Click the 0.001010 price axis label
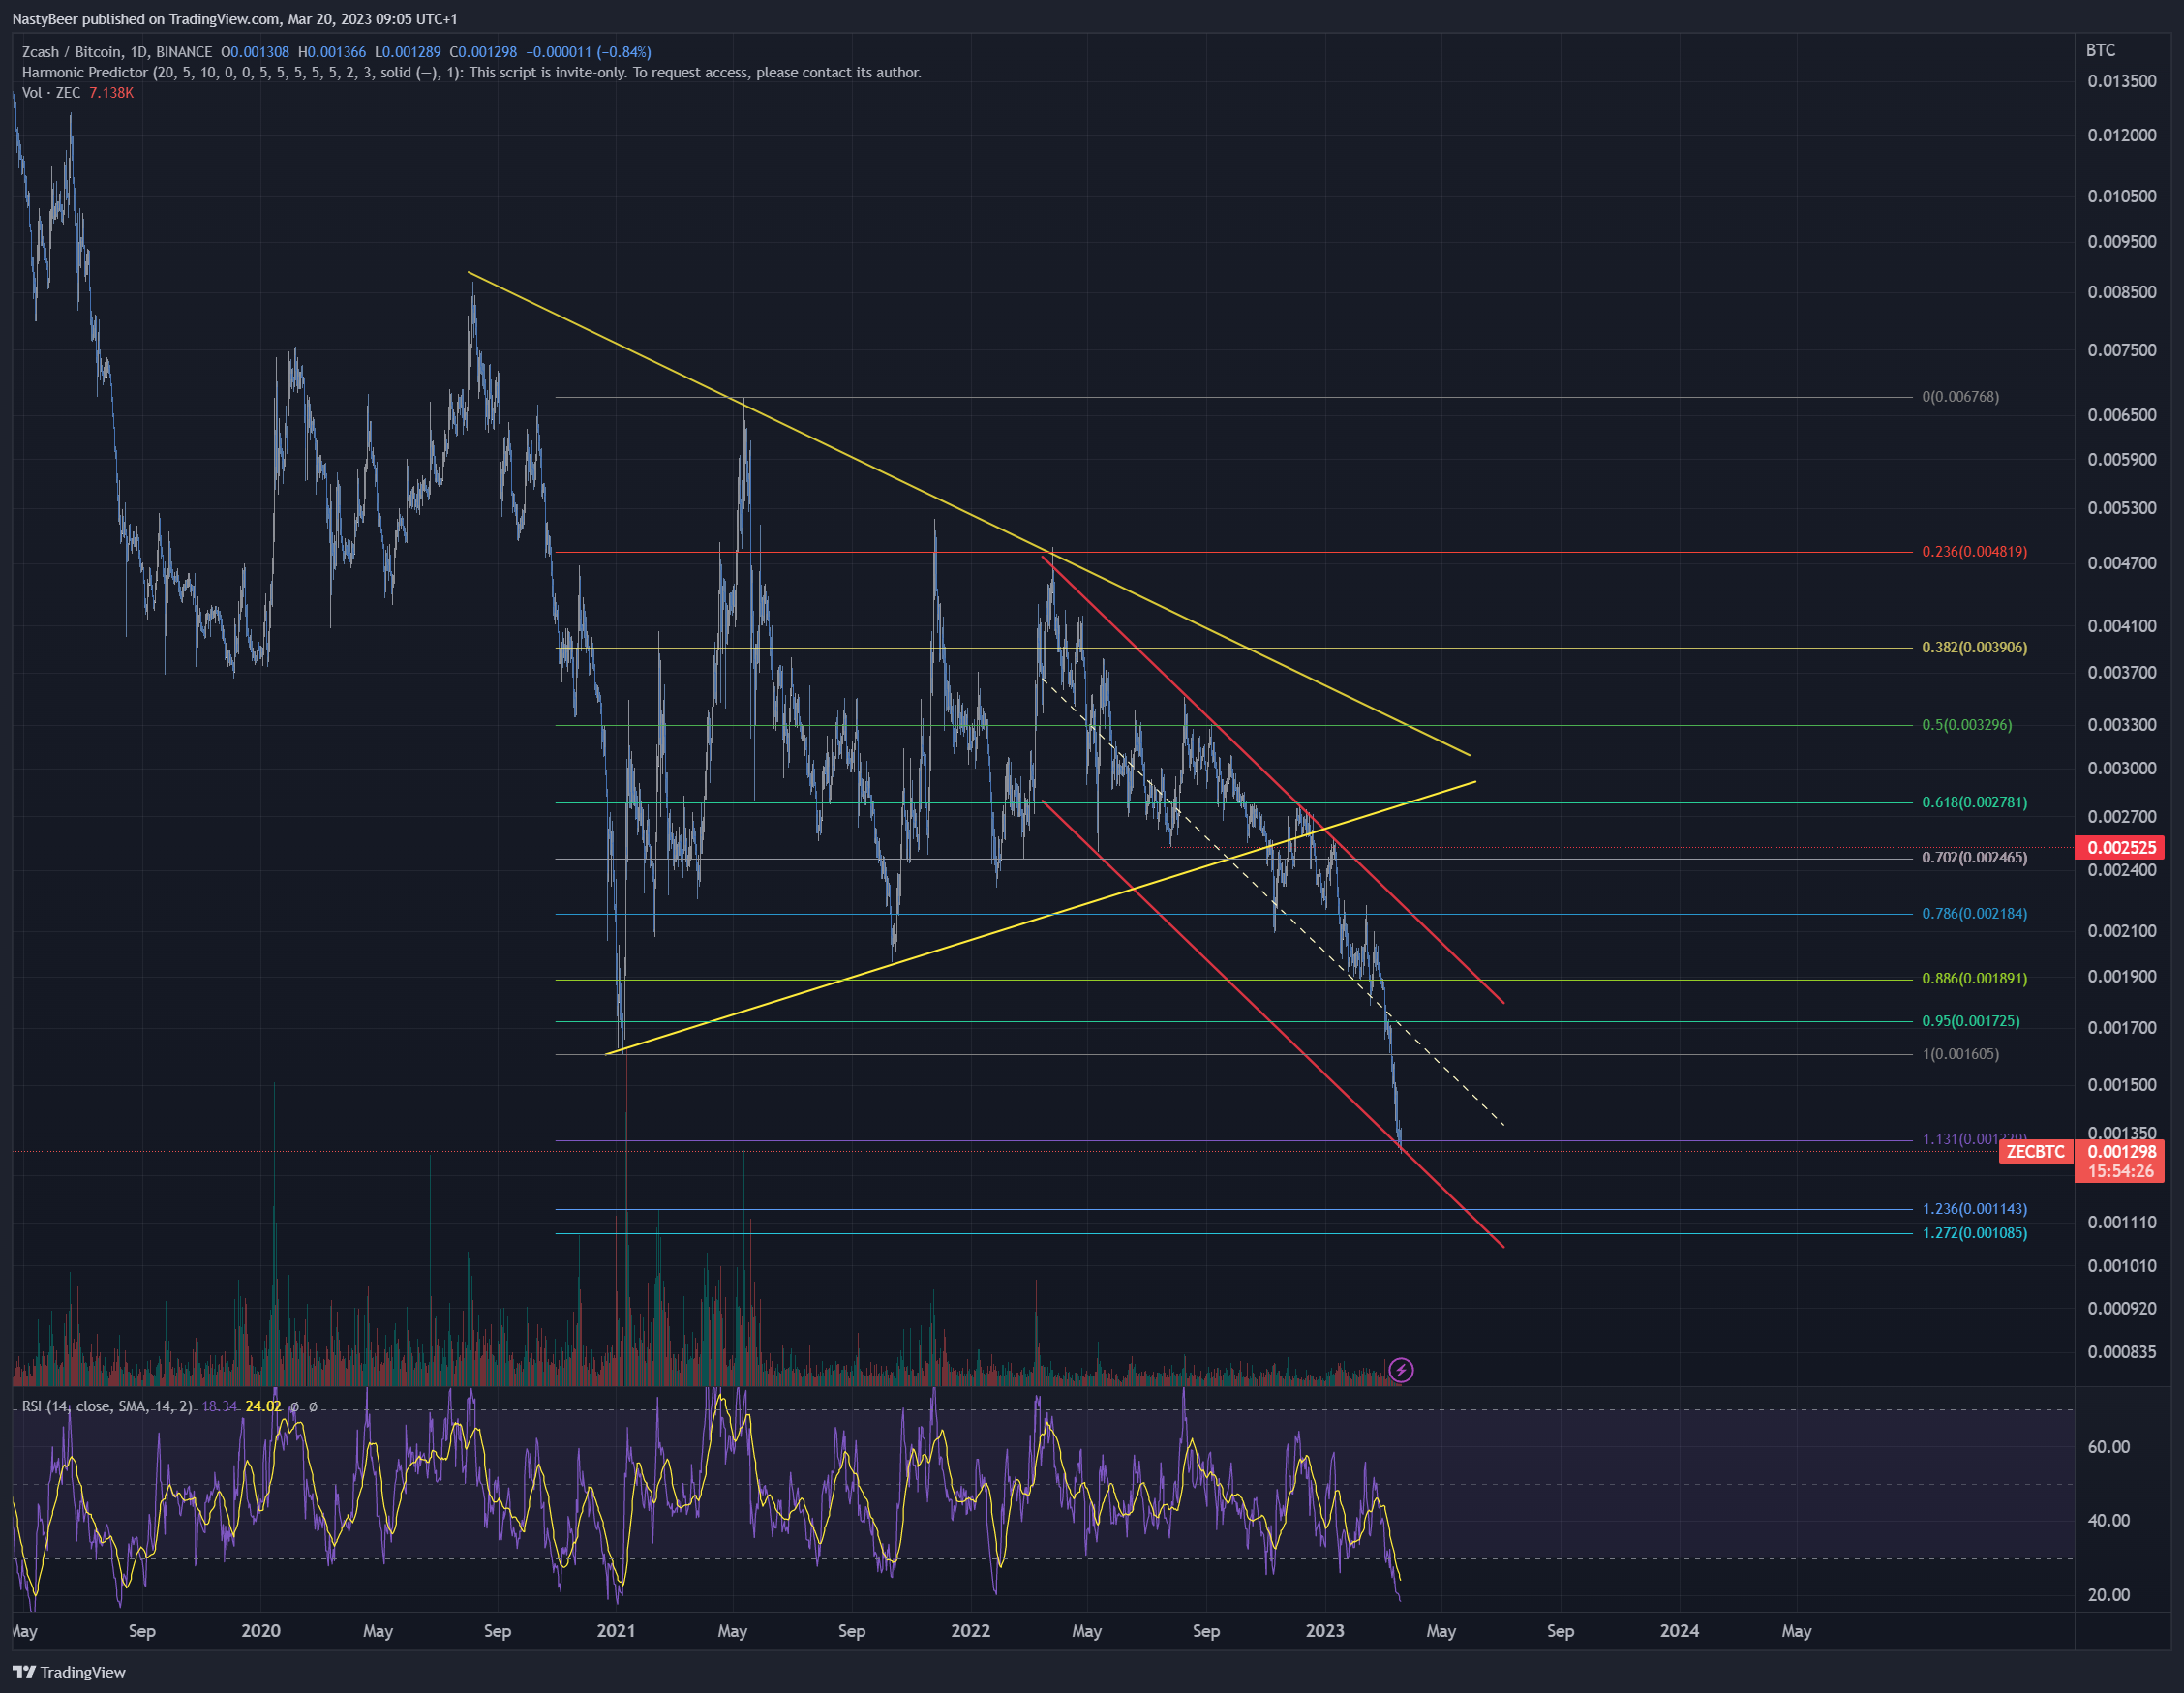The width and height of the screenshot is (2184, 1693). tap(2122, 1266)
